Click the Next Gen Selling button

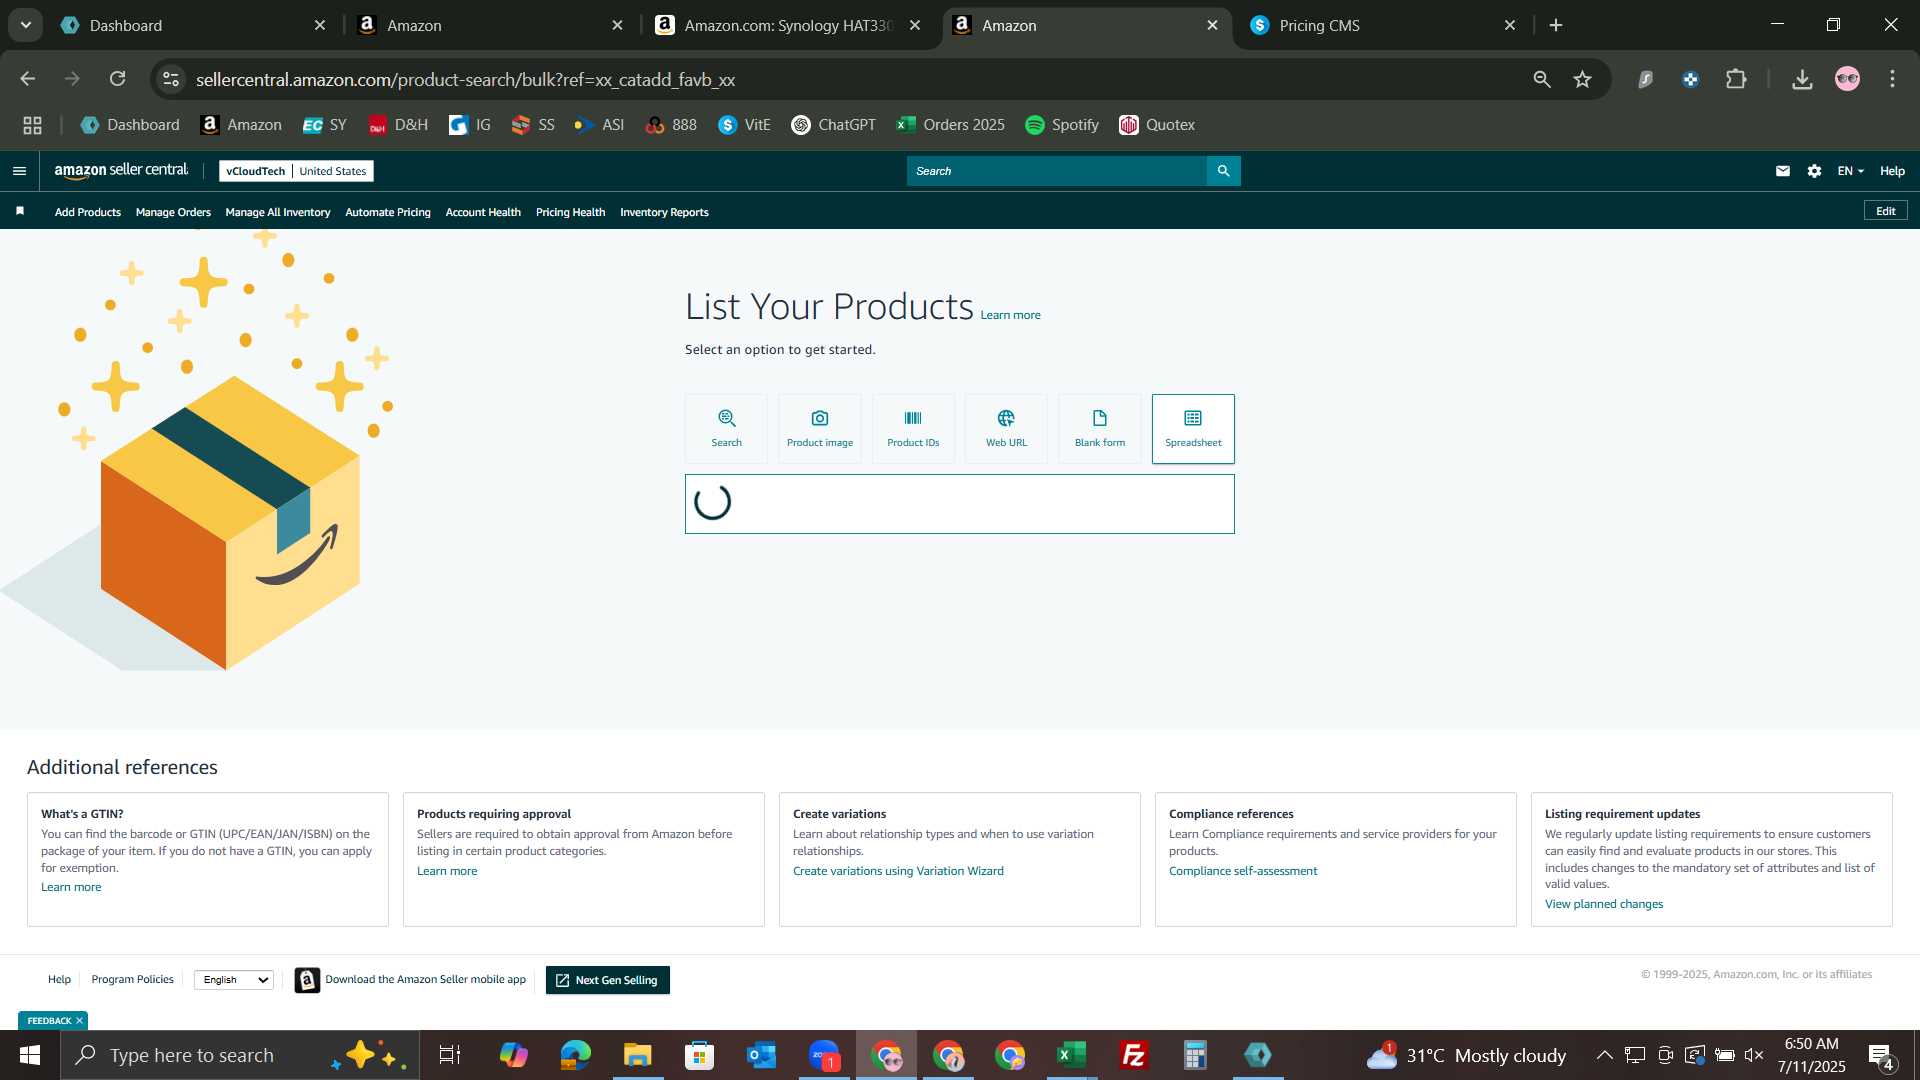[x=608, y=980]
